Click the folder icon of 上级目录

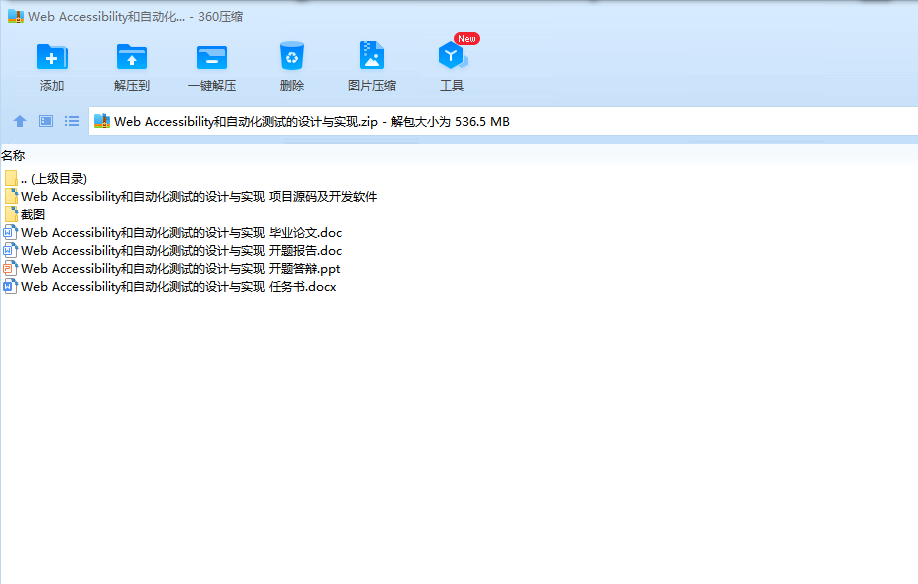pyautogui.click(x=11, y=178)
